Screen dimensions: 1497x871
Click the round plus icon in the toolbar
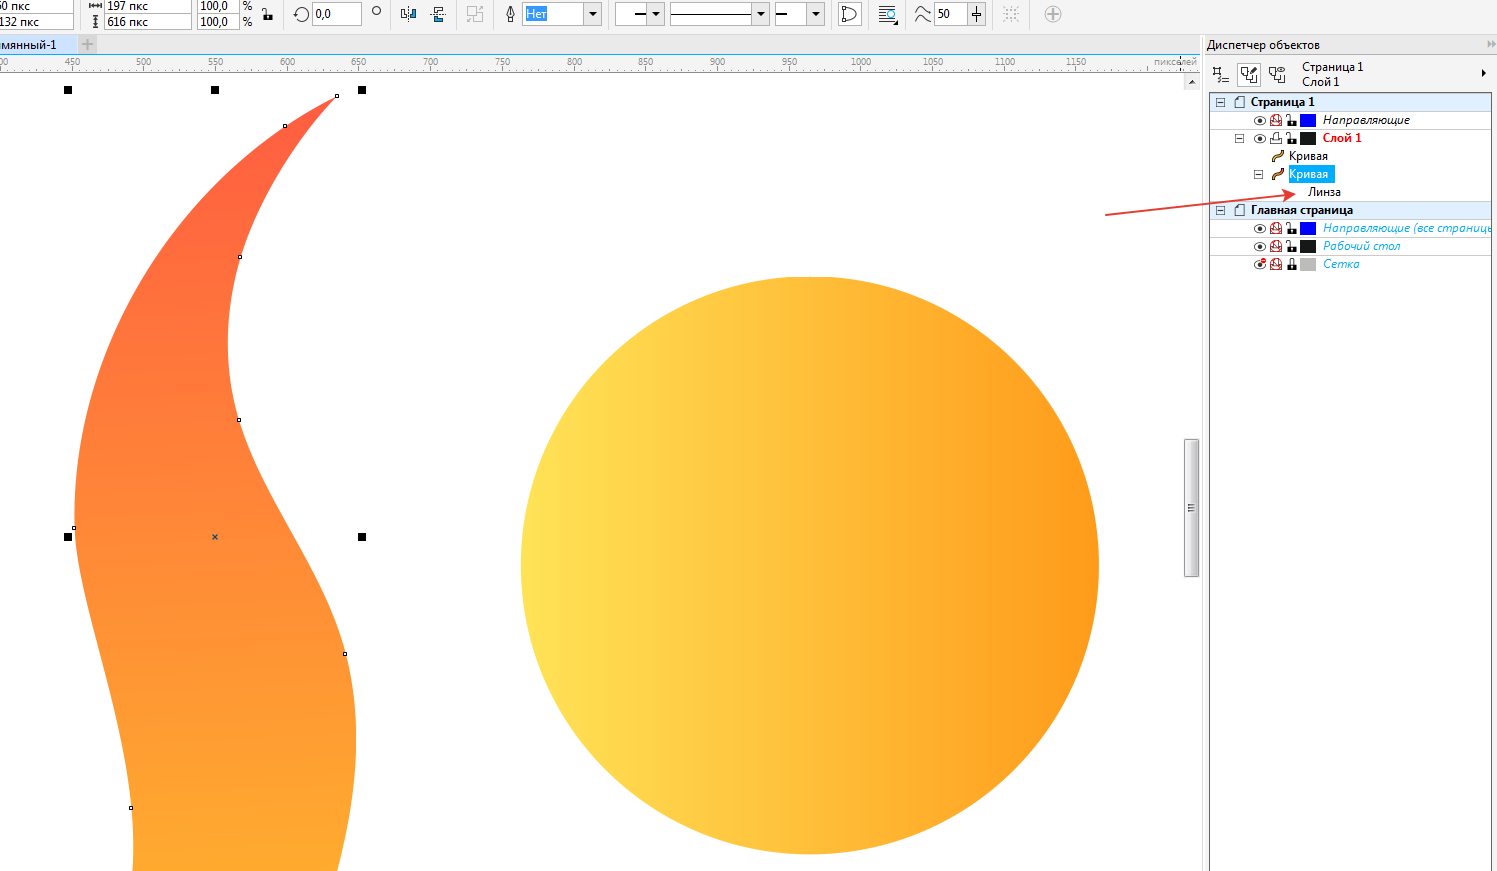click(1053, 14)
